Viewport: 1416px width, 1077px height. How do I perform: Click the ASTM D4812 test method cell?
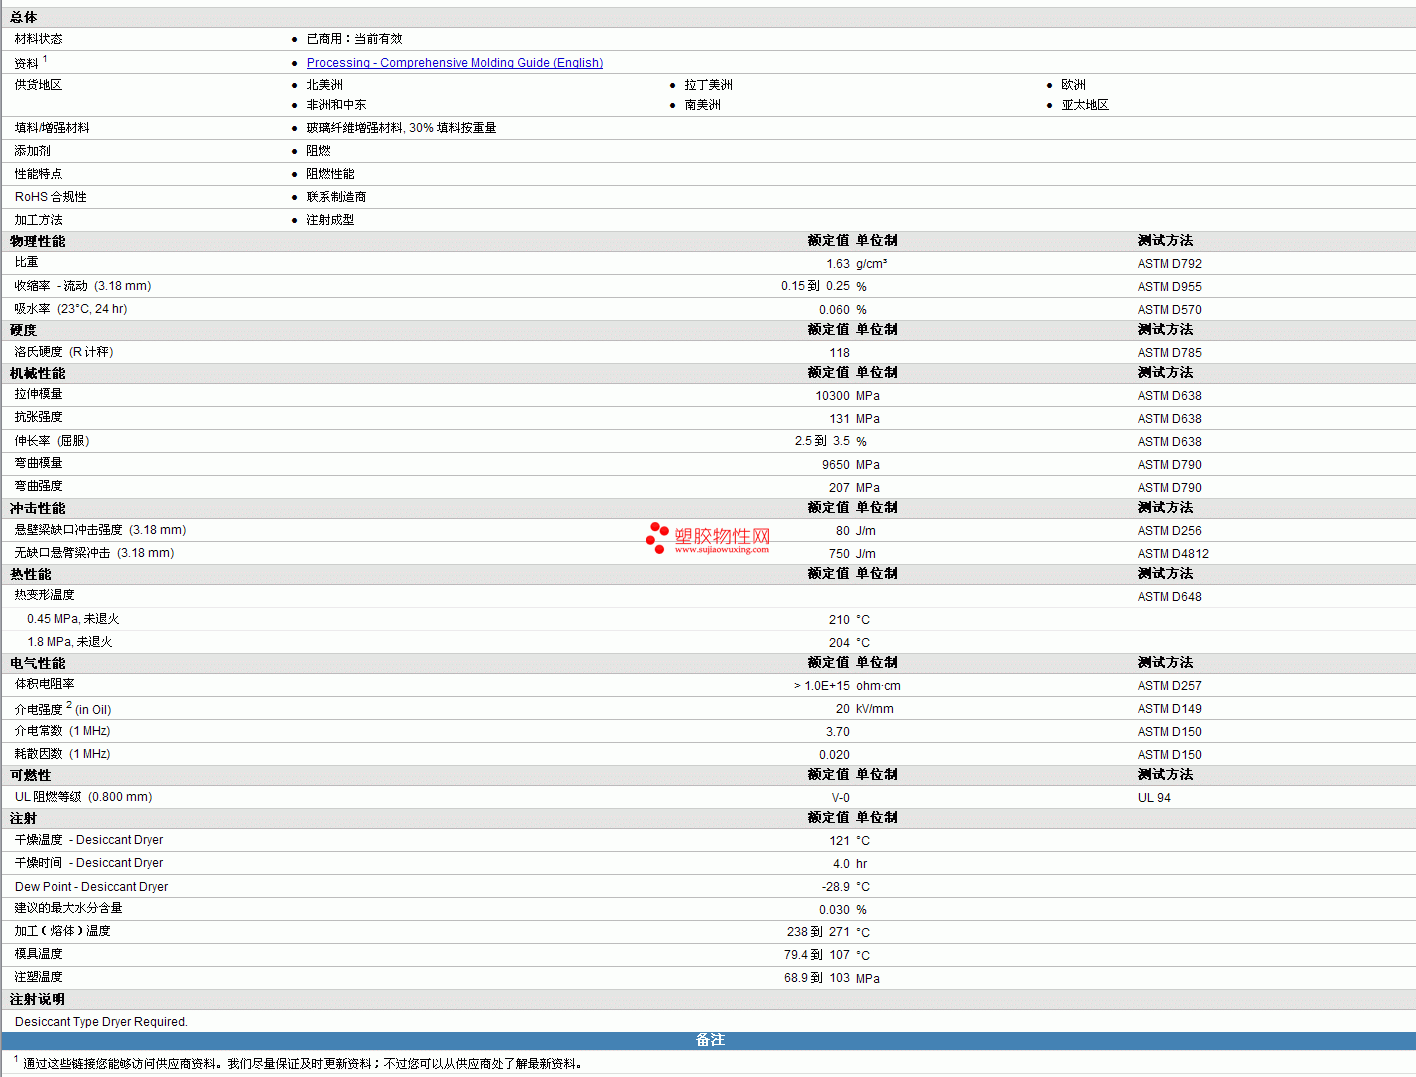coord(1173,554)
